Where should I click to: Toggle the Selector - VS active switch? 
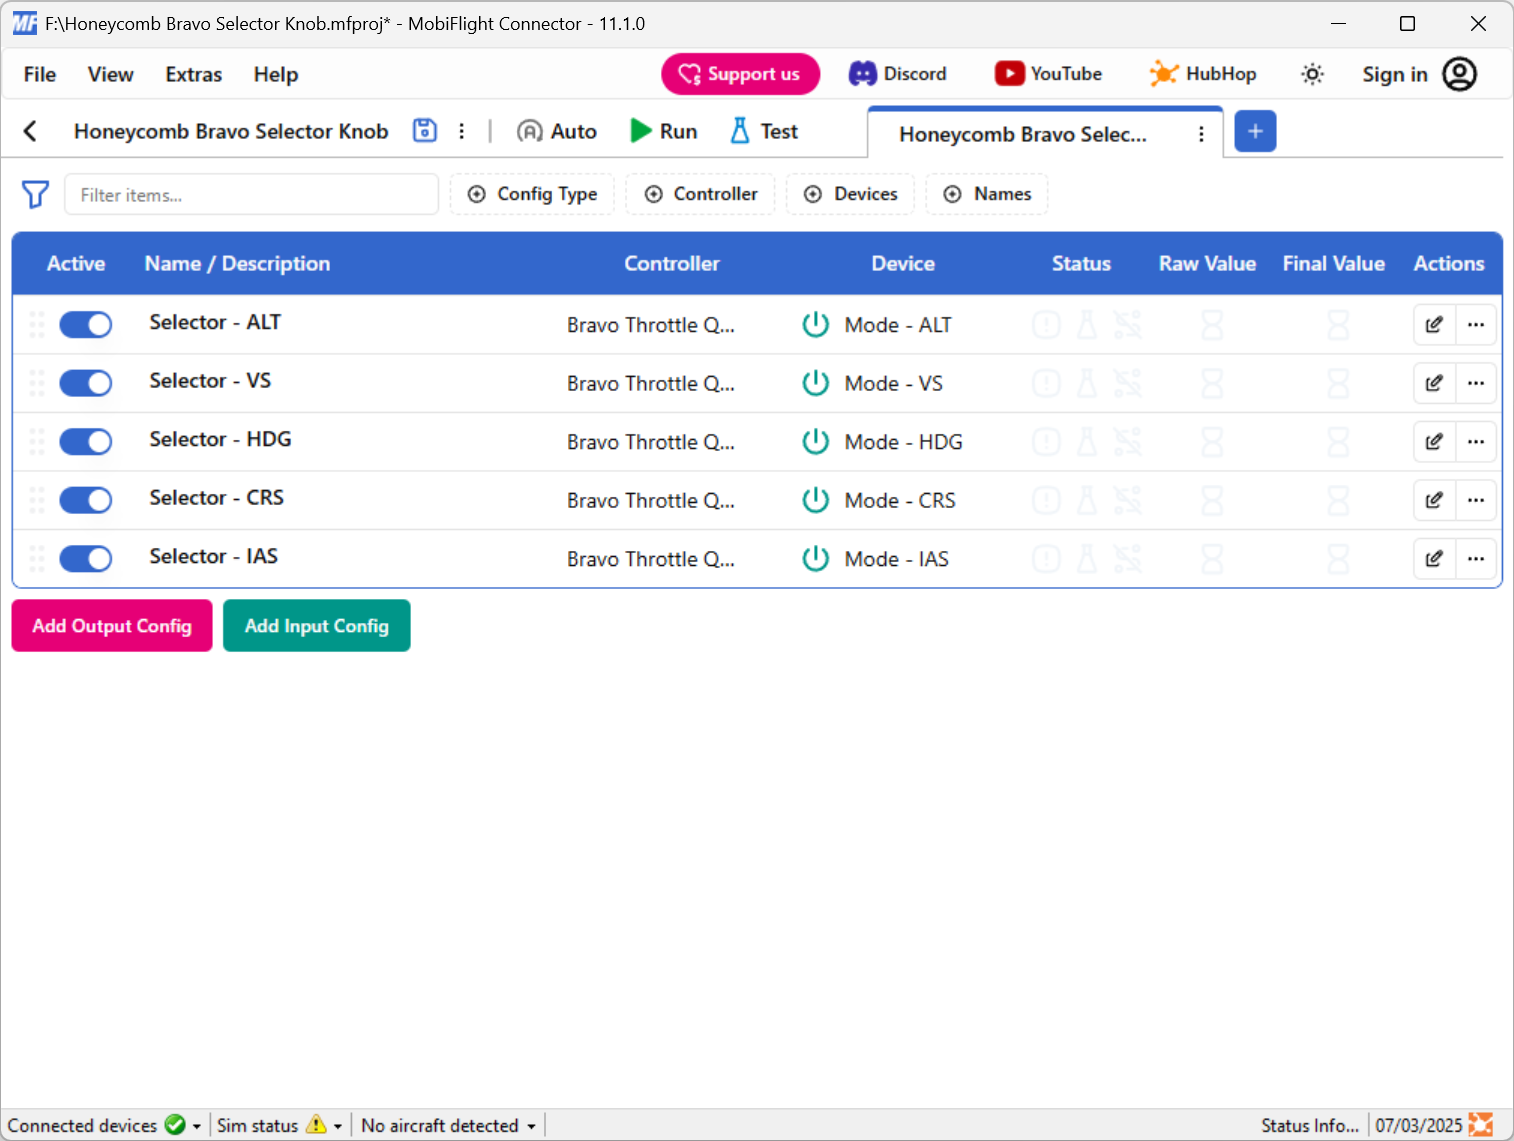point(85,383)
